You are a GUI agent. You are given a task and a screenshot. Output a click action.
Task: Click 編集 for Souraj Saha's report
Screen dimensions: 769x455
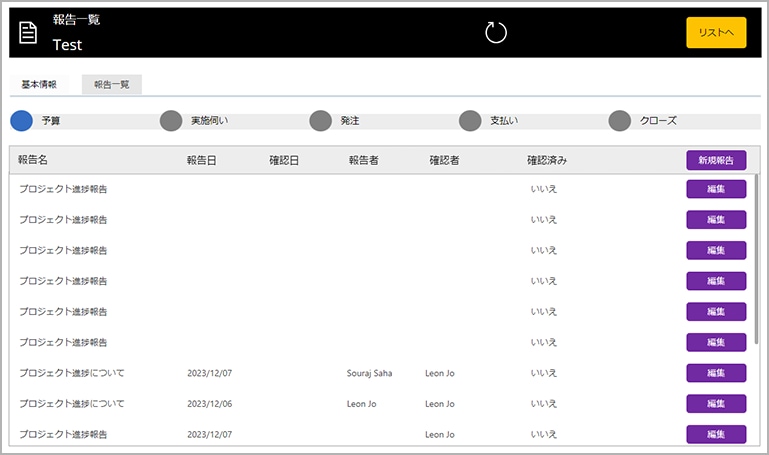[715, 373]
